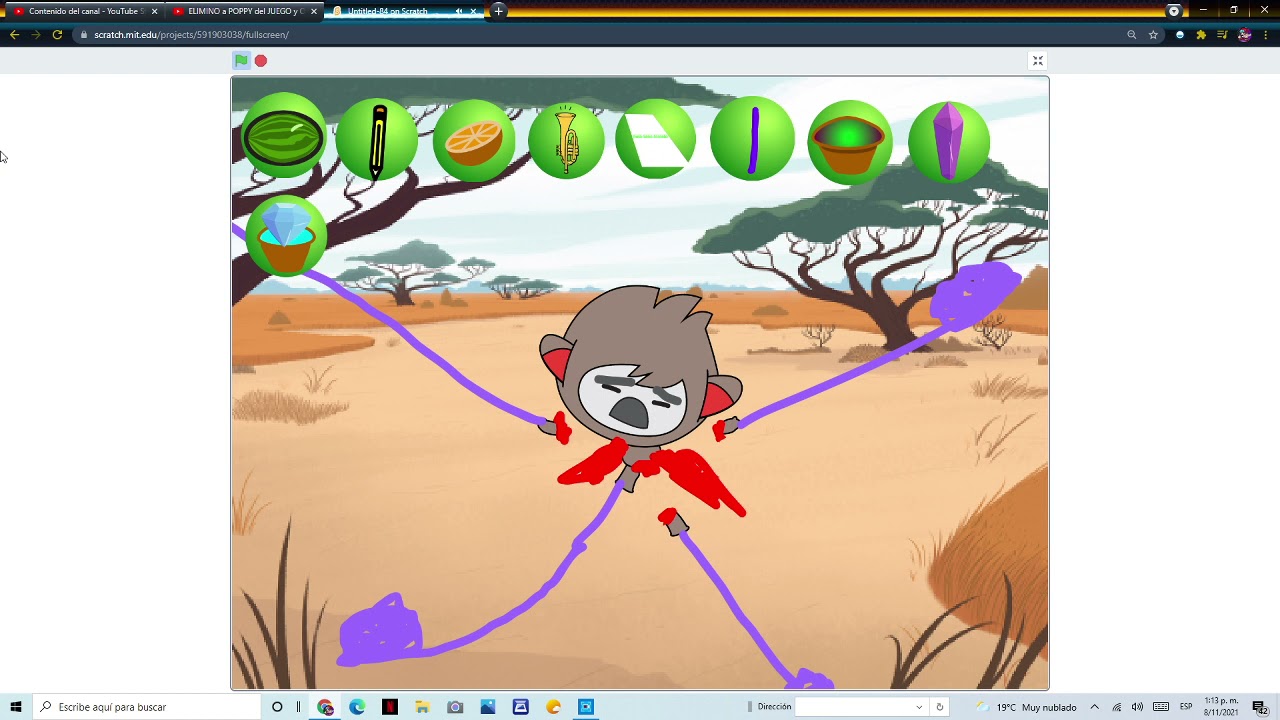Reload the Scratch page
Screen dimensions: 1280x720
(57, 34)
